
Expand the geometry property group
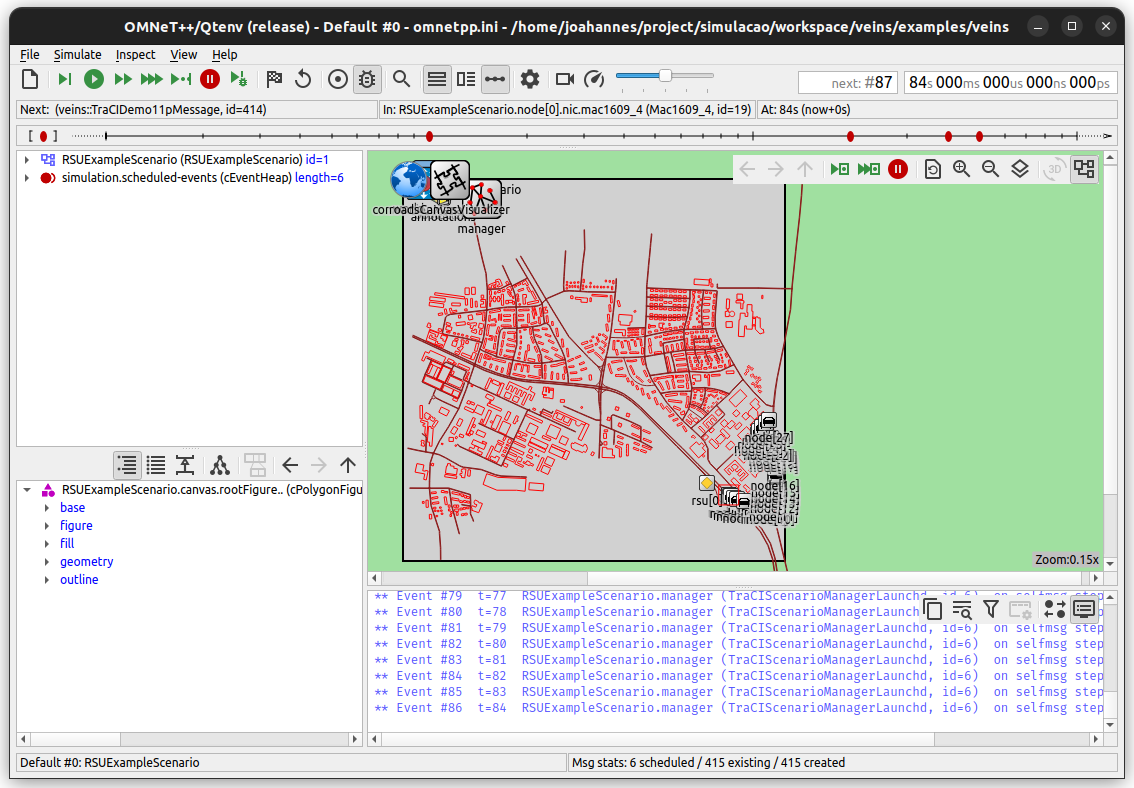click(47, 562)
